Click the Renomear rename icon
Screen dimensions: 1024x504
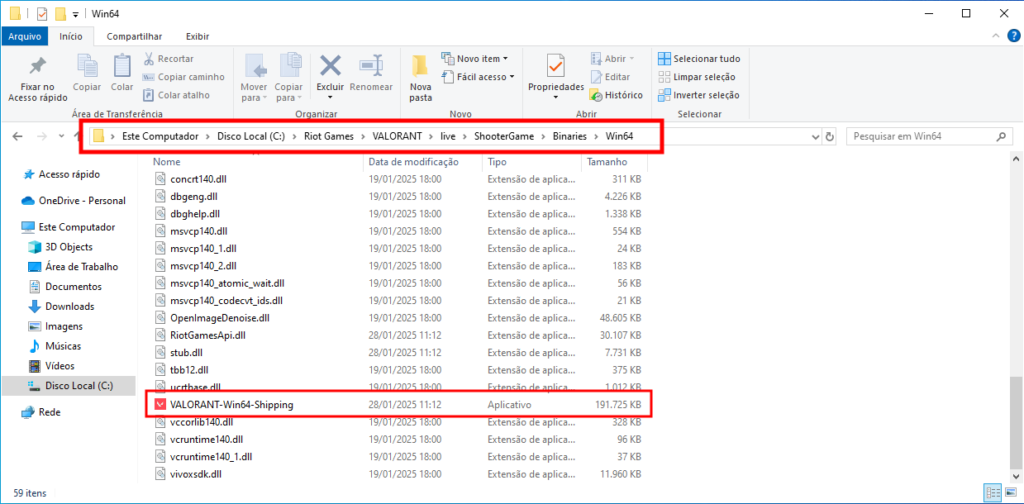[x=372, y=74]
